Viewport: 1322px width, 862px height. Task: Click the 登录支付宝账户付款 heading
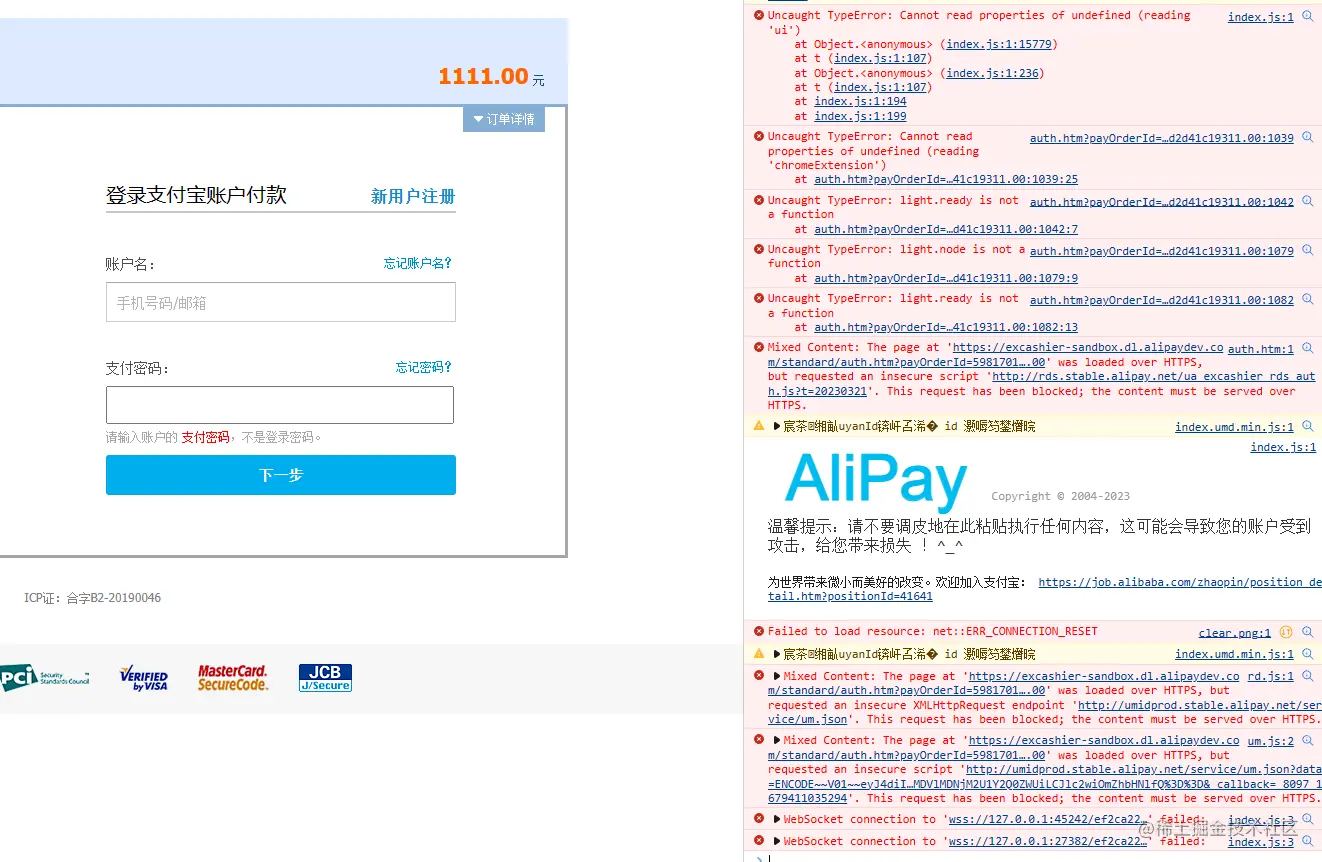pyautogui.click(x=196, y=195)
